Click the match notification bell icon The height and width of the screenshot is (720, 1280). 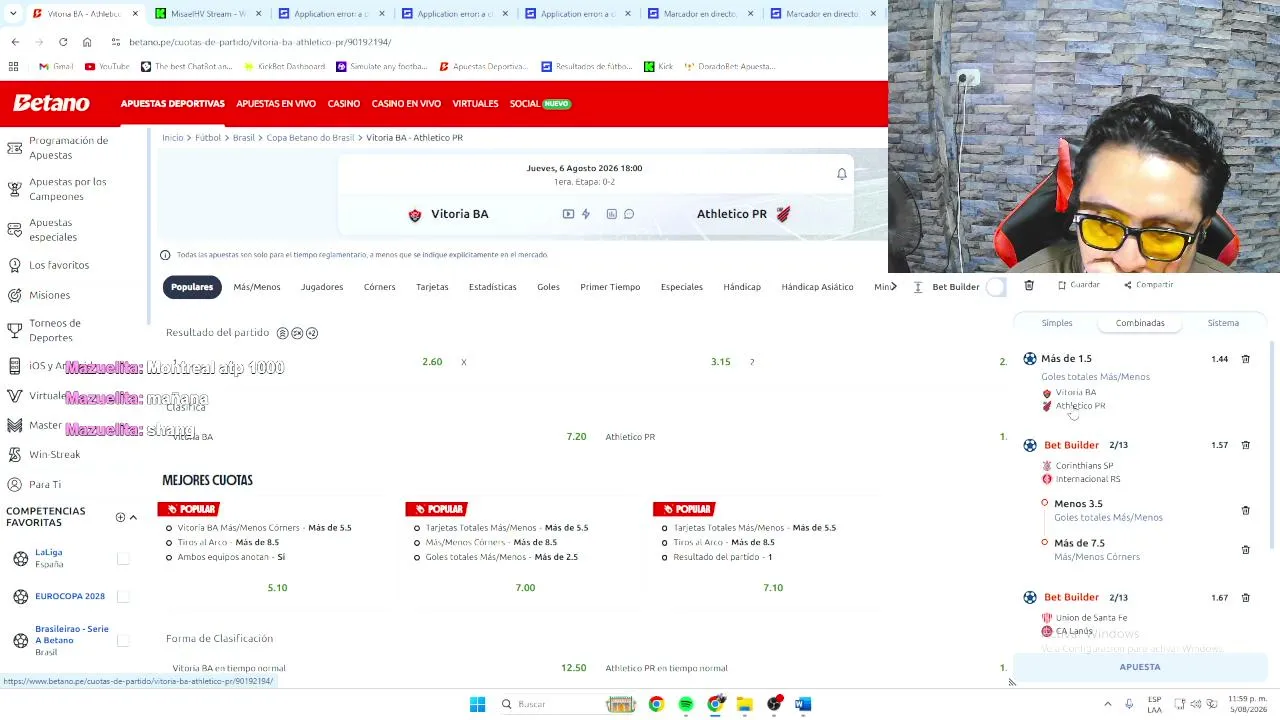pos(842,174)
